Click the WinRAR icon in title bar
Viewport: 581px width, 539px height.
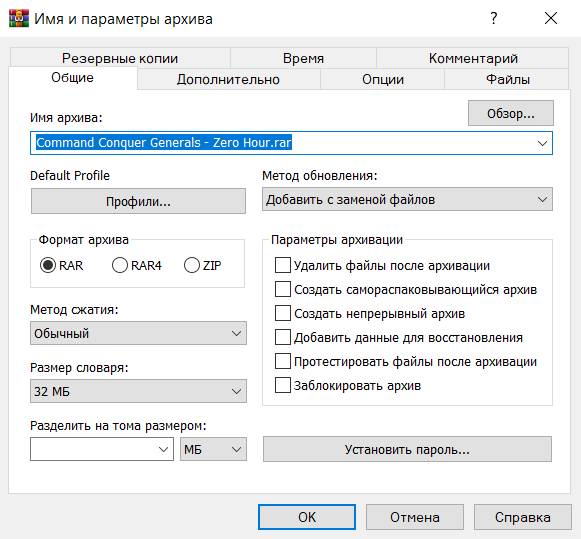pyautogui.click(x=19, y=18)
